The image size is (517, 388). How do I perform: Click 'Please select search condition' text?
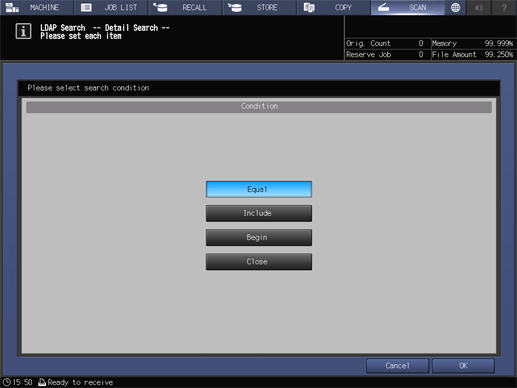pyautogui.click(x=88, y=88)
